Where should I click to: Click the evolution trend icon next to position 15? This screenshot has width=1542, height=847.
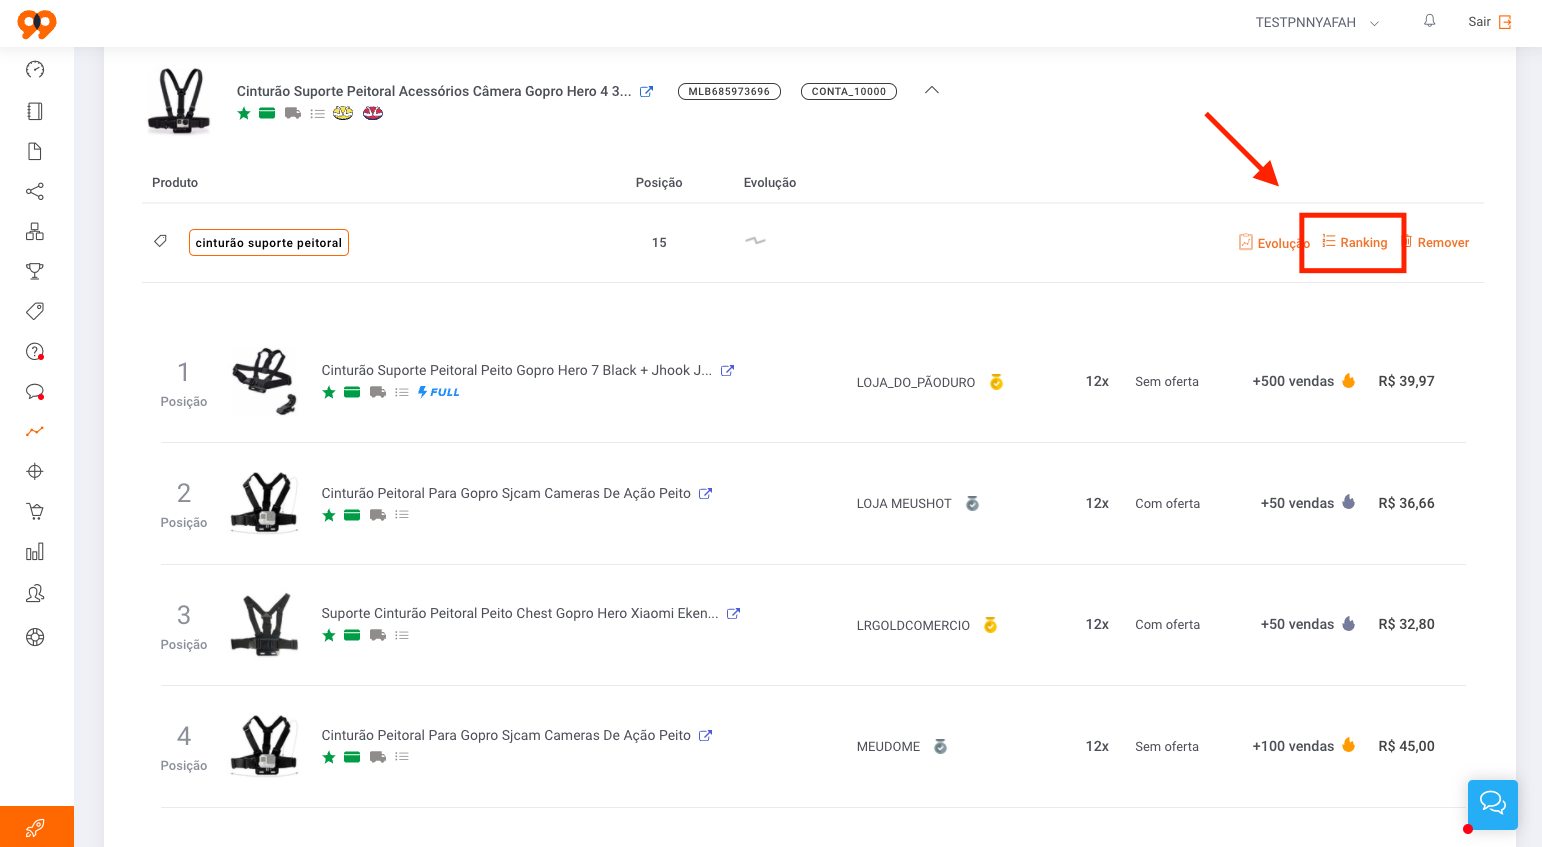click(755, 241)
